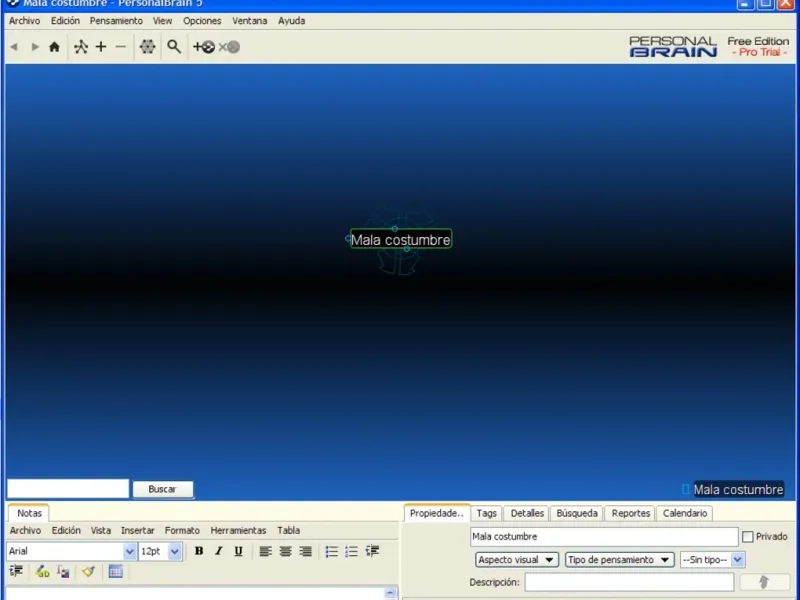Open the Aspecto visual button menu
Viewport: 800px width, 600px height.
516,560
